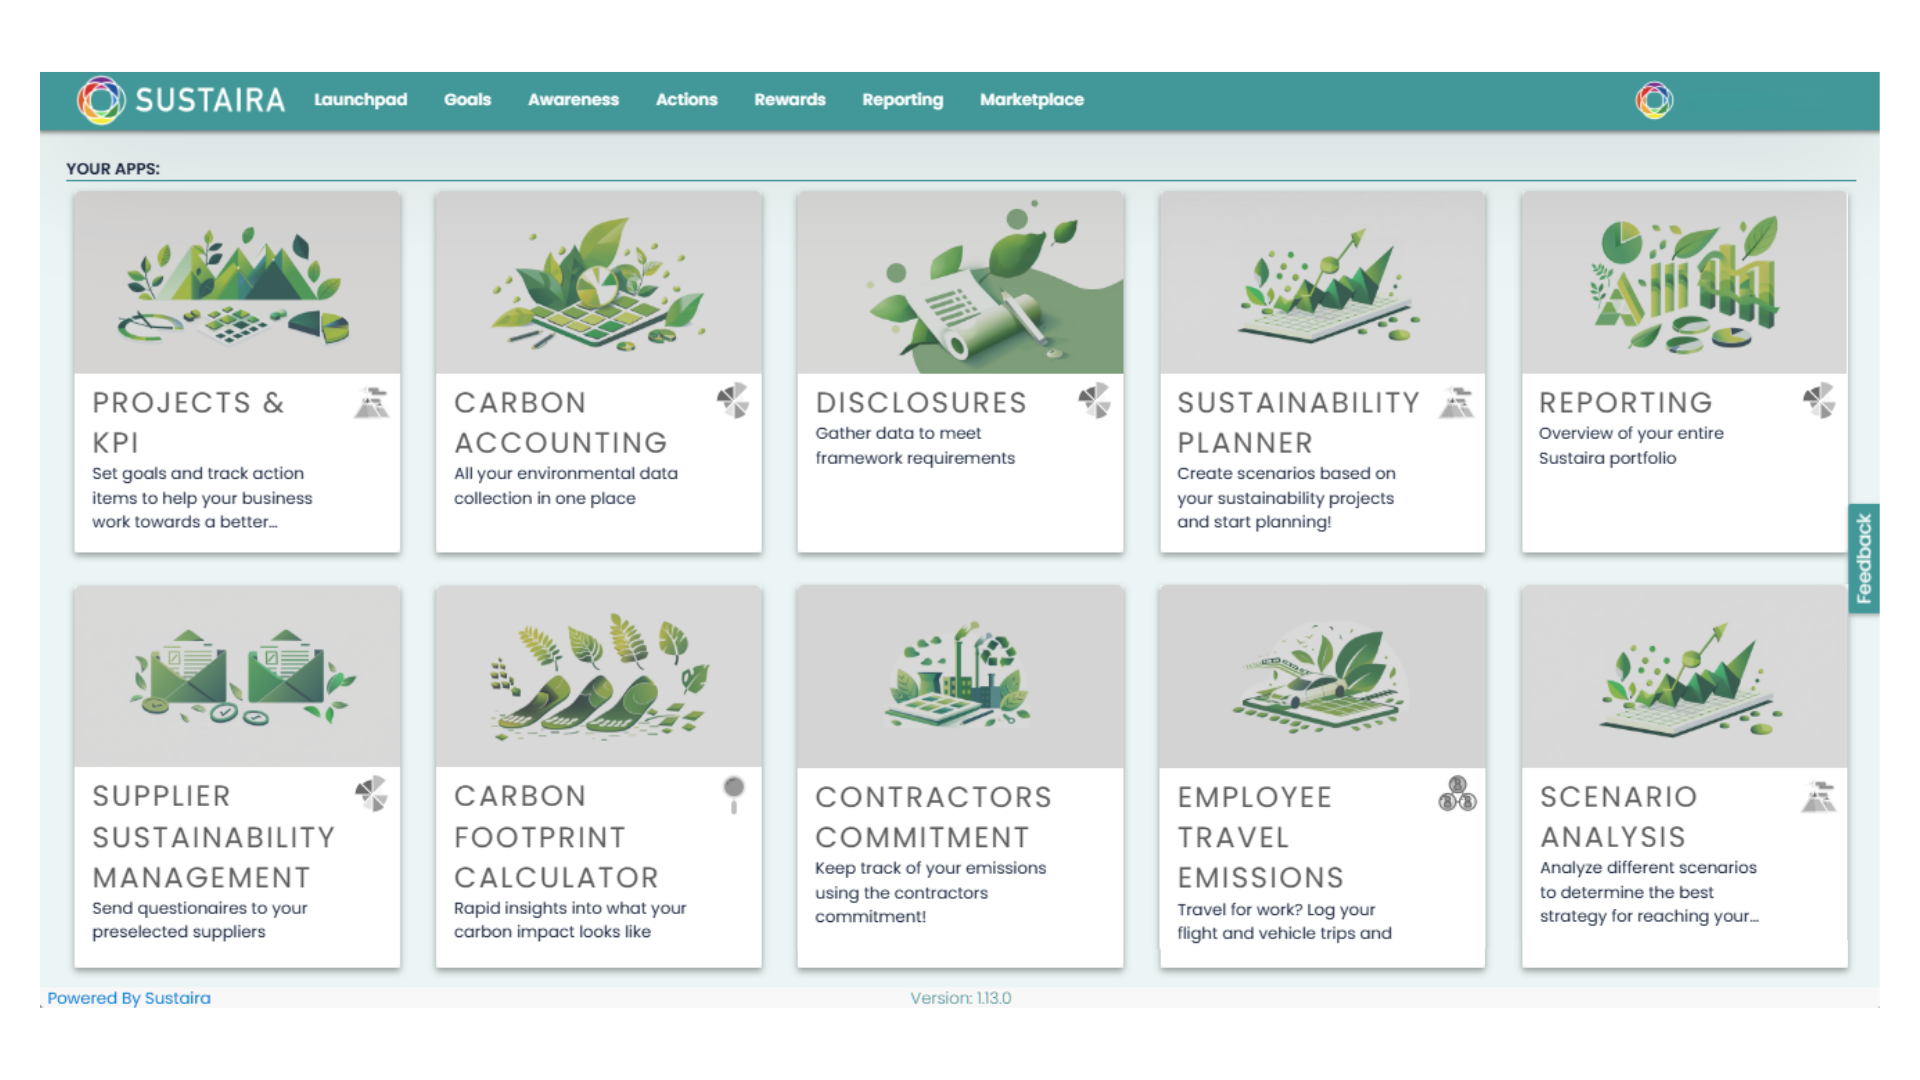Screen dimensions: 1920x1080
Task: Click mountain icon on Sustainability Planner card
Action: (x=1456, y=402)
